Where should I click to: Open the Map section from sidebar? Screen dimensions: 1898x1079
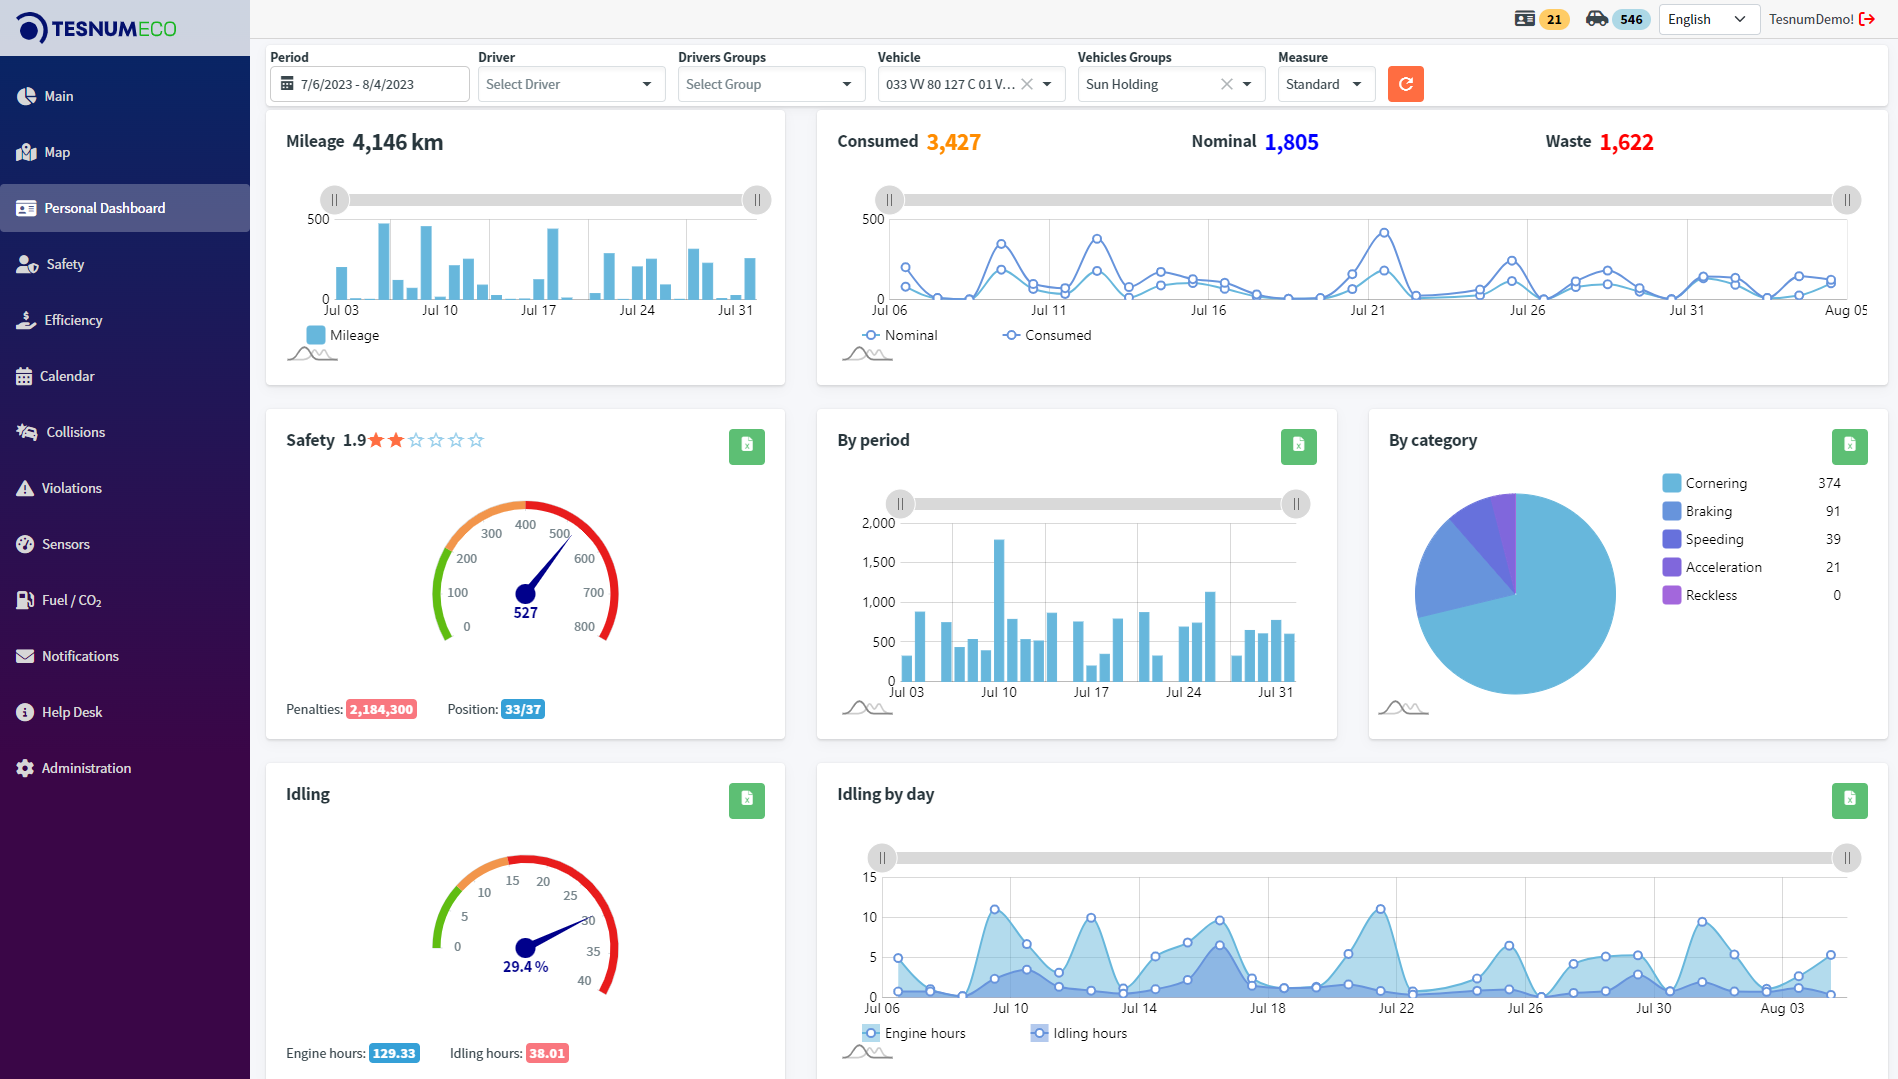(56, 152)
